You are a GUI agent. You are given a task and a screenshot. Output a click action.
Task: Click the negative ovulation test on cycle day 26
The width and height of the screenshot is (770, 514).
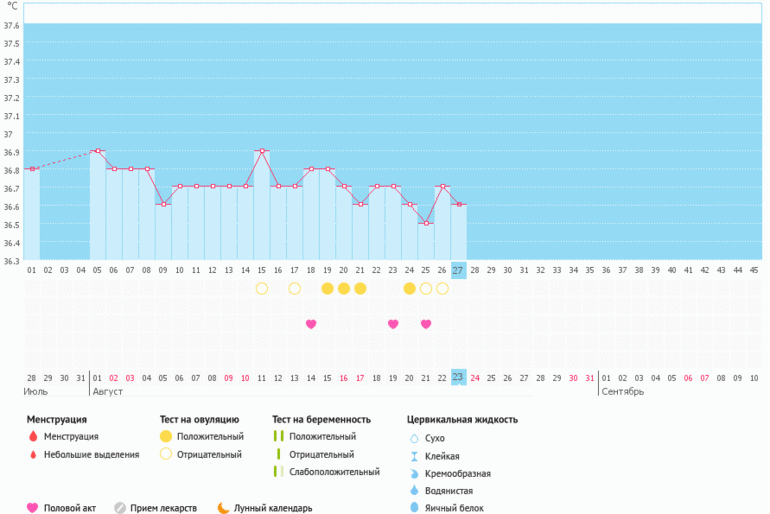442,288
